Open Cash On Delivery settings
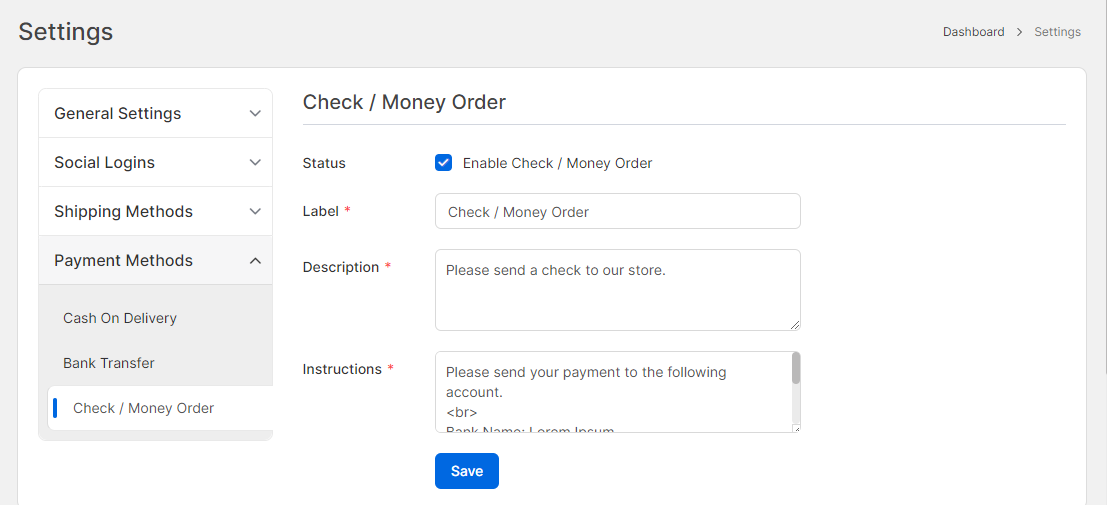The height and width of the screenshot is (505, 1107). pos(120,318)
